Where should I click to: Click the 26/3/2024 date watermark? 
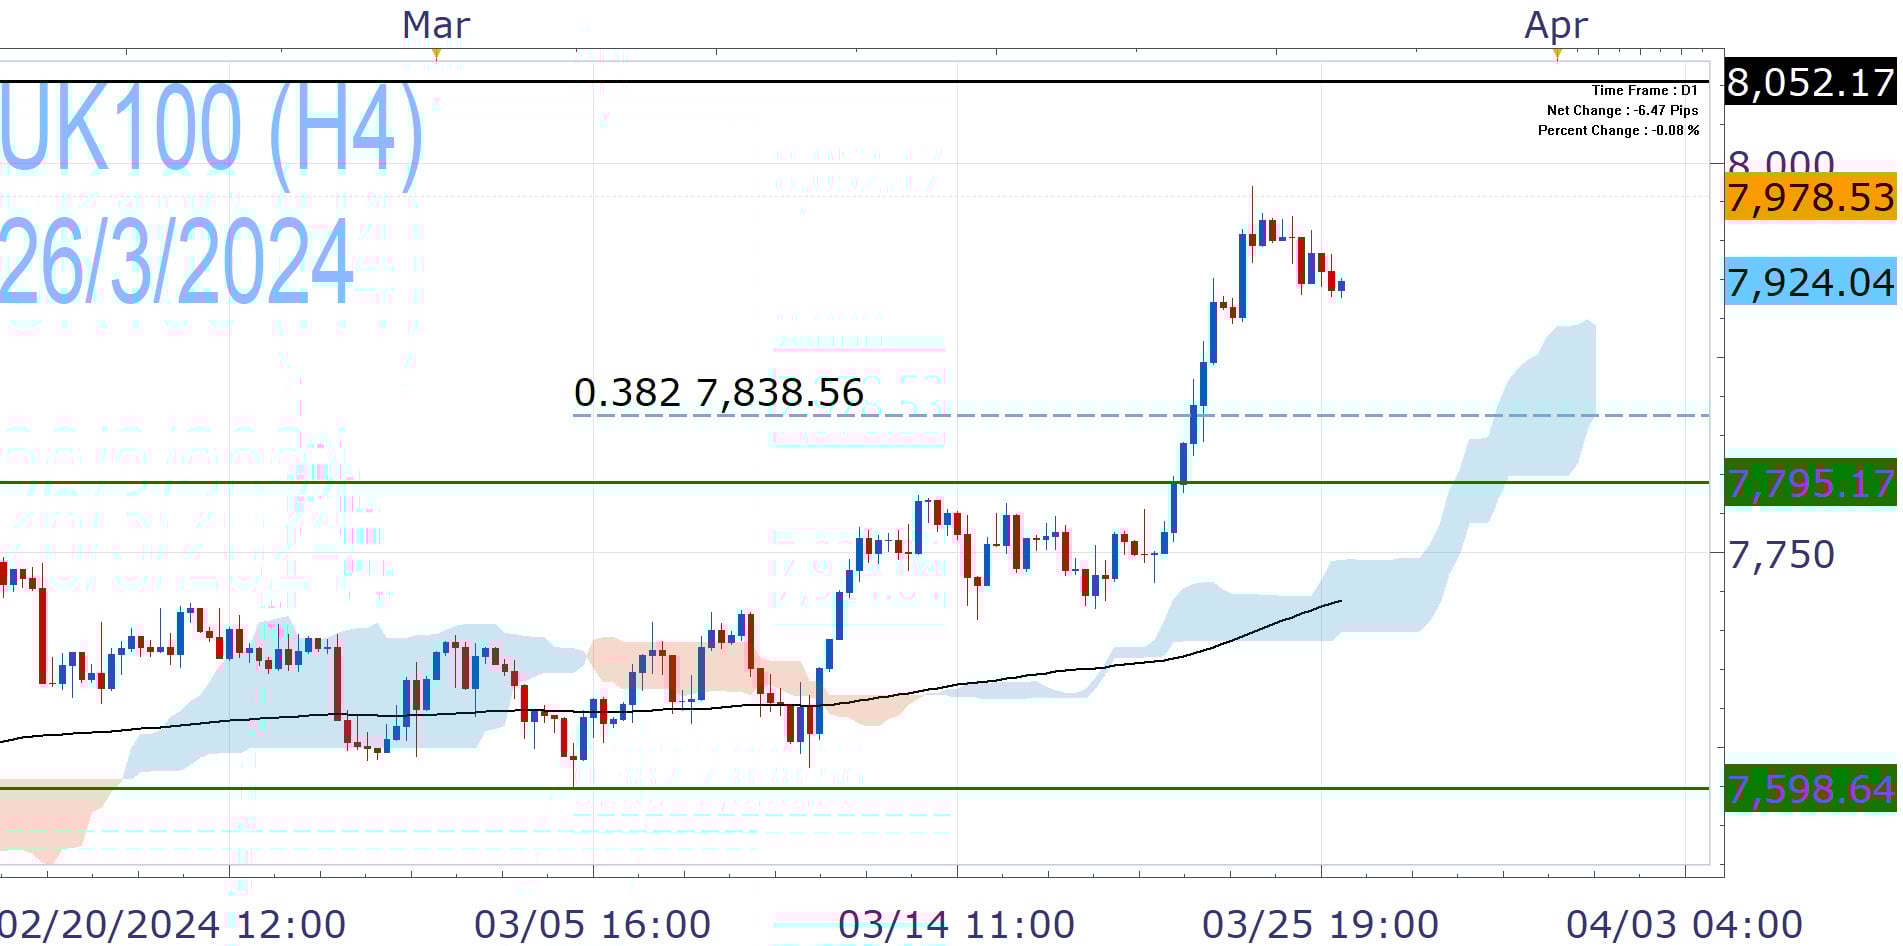coord(176,262)
